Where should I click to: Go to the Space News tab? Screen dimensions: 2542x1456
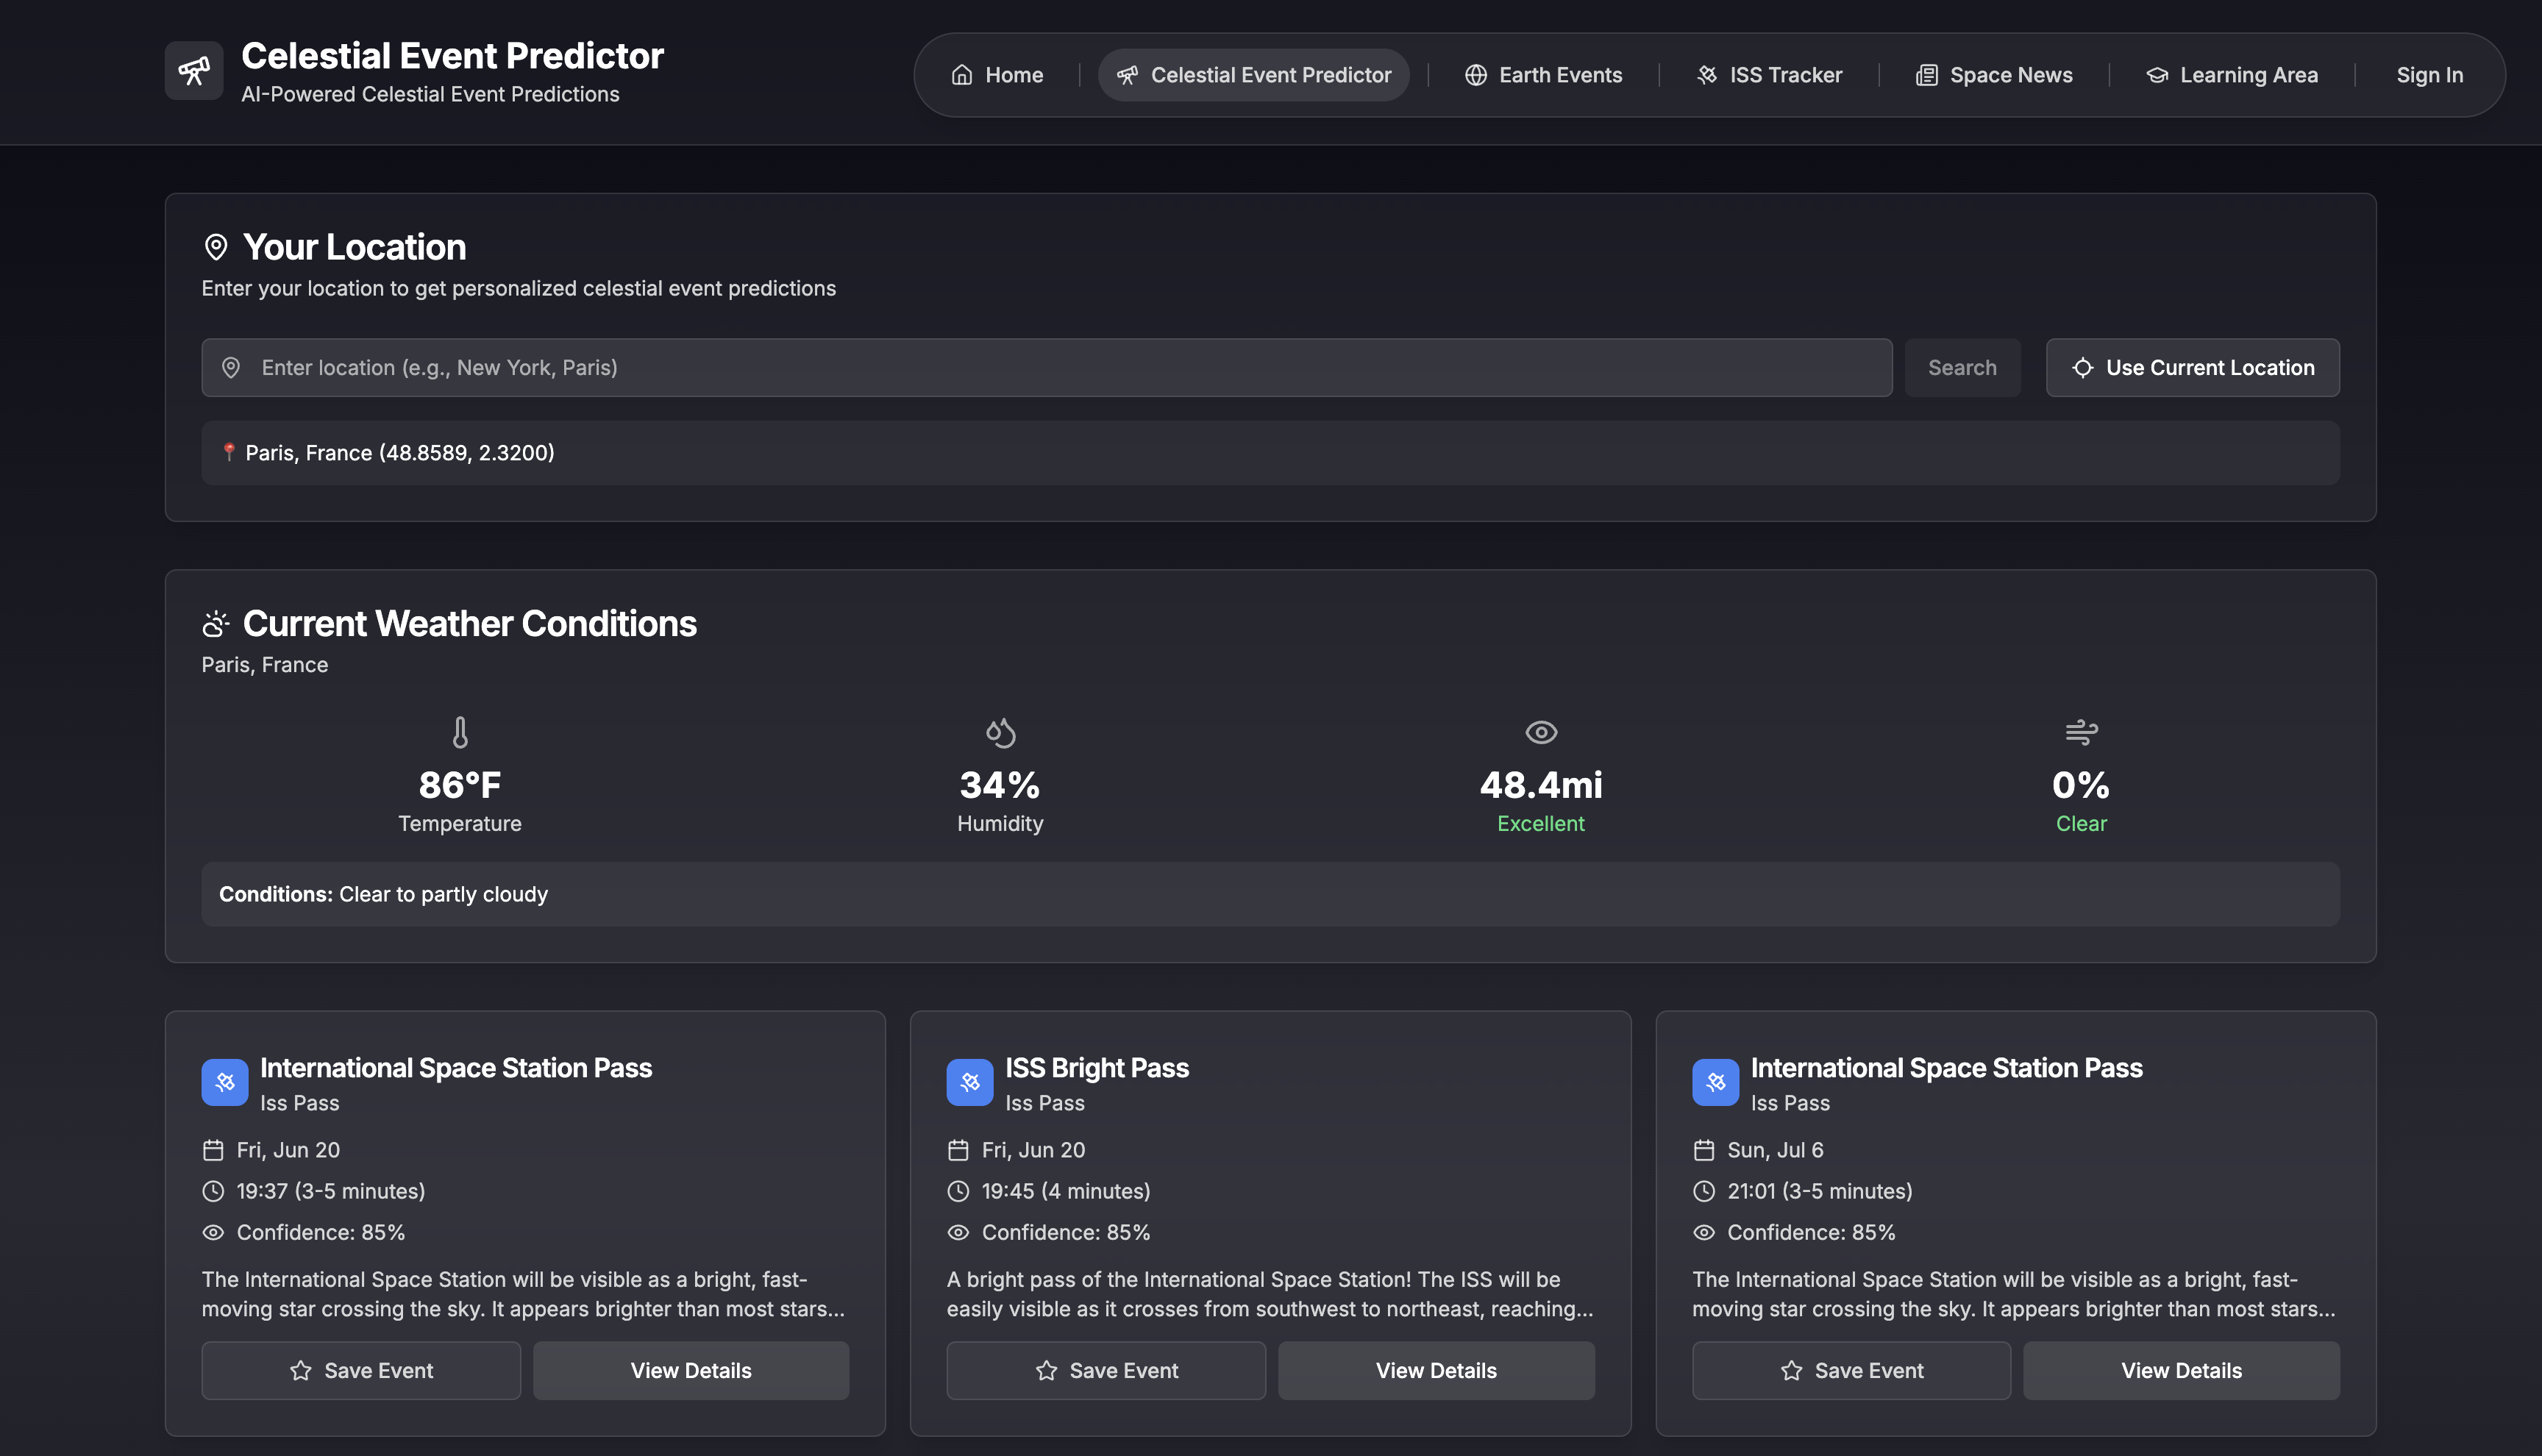pos(1994,75)
